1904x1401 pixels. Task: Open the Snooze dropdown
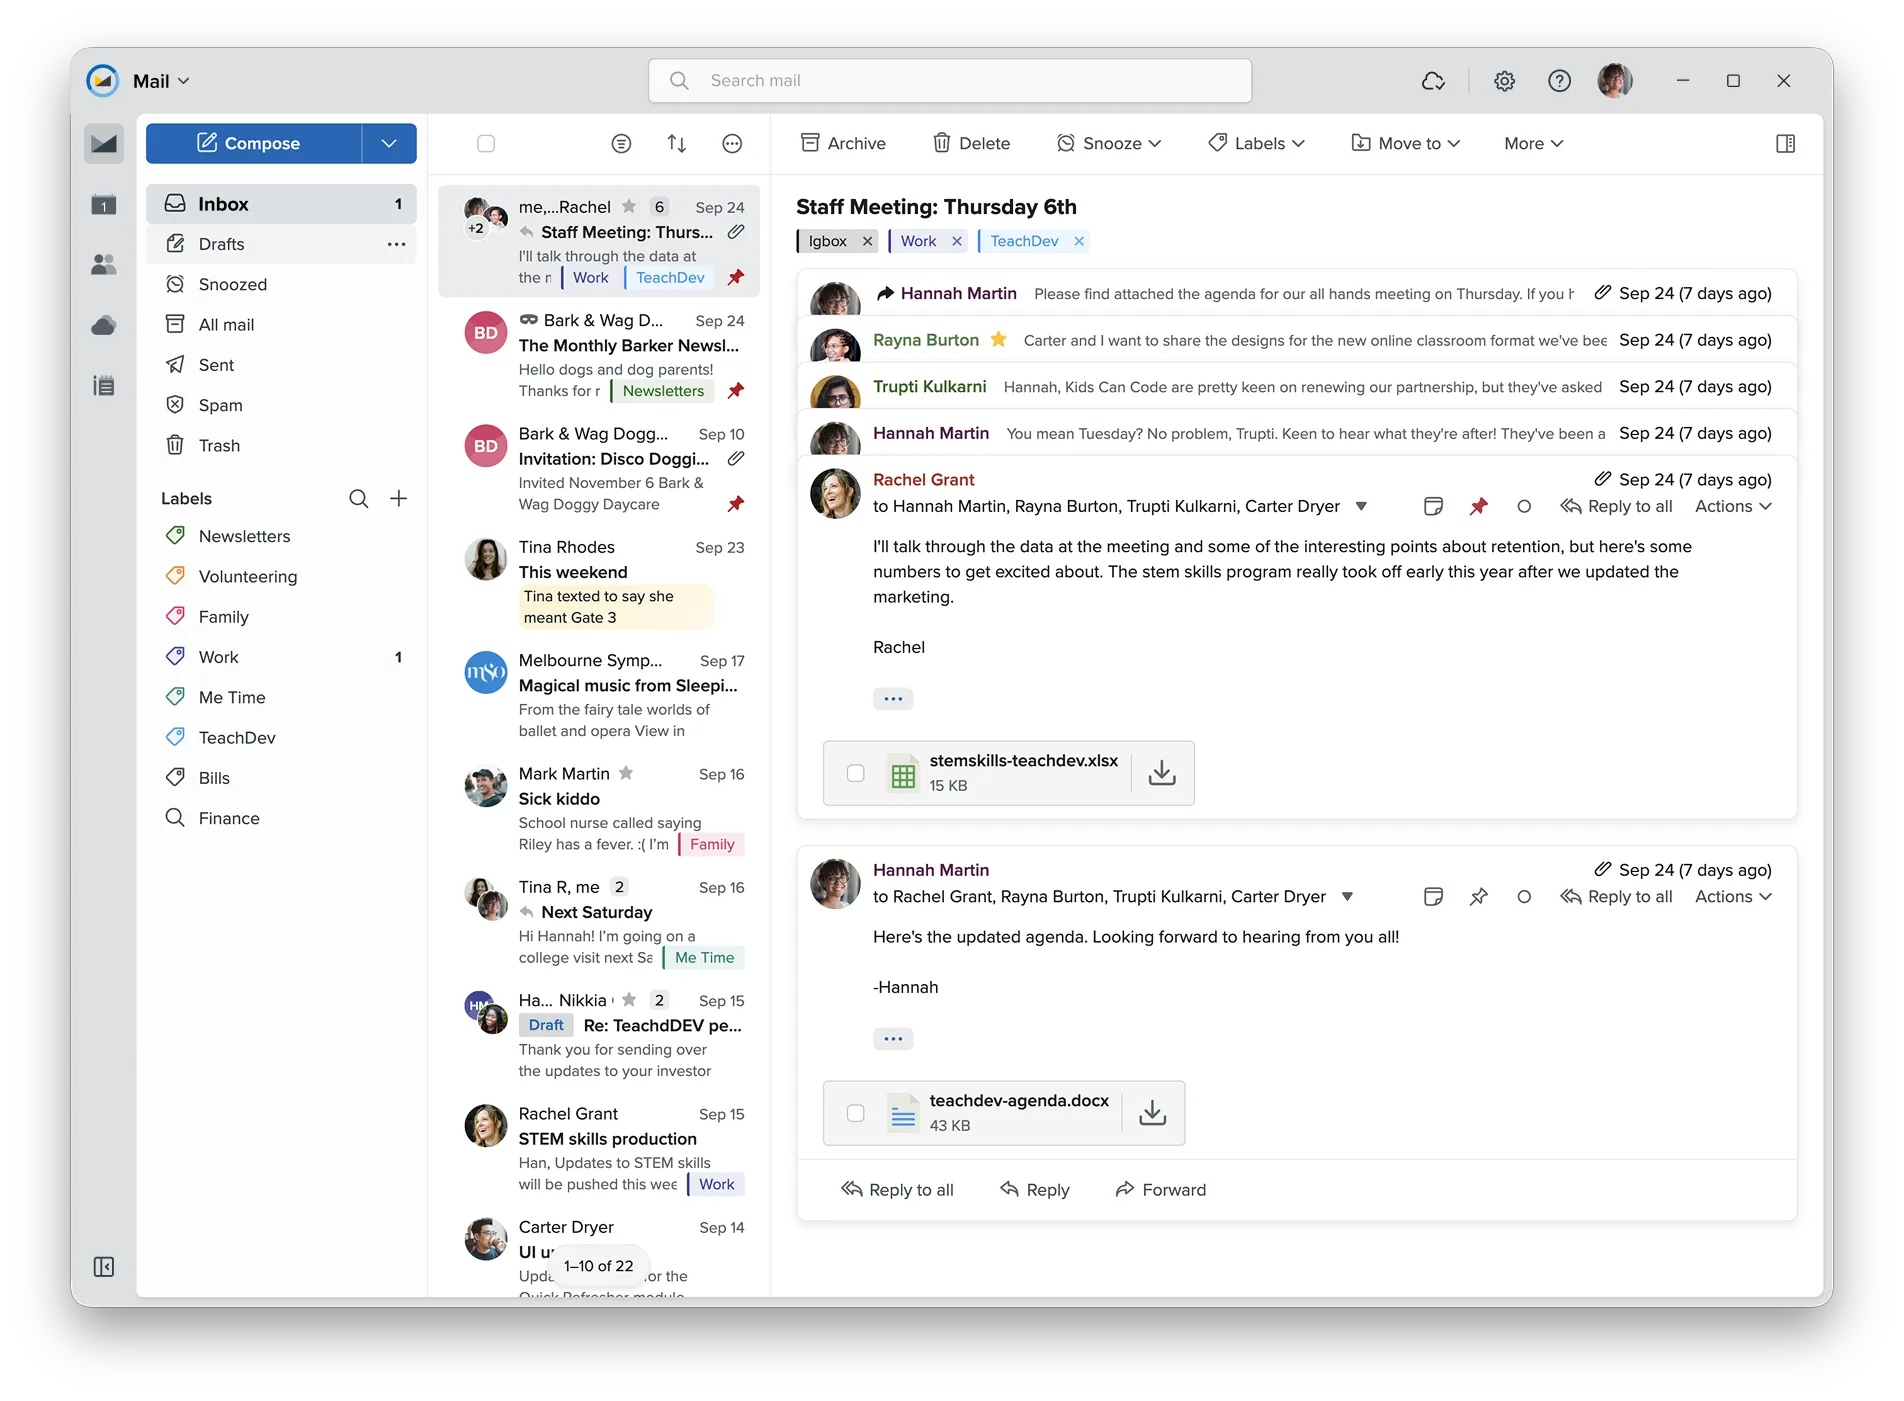(x=1109, y=144)
